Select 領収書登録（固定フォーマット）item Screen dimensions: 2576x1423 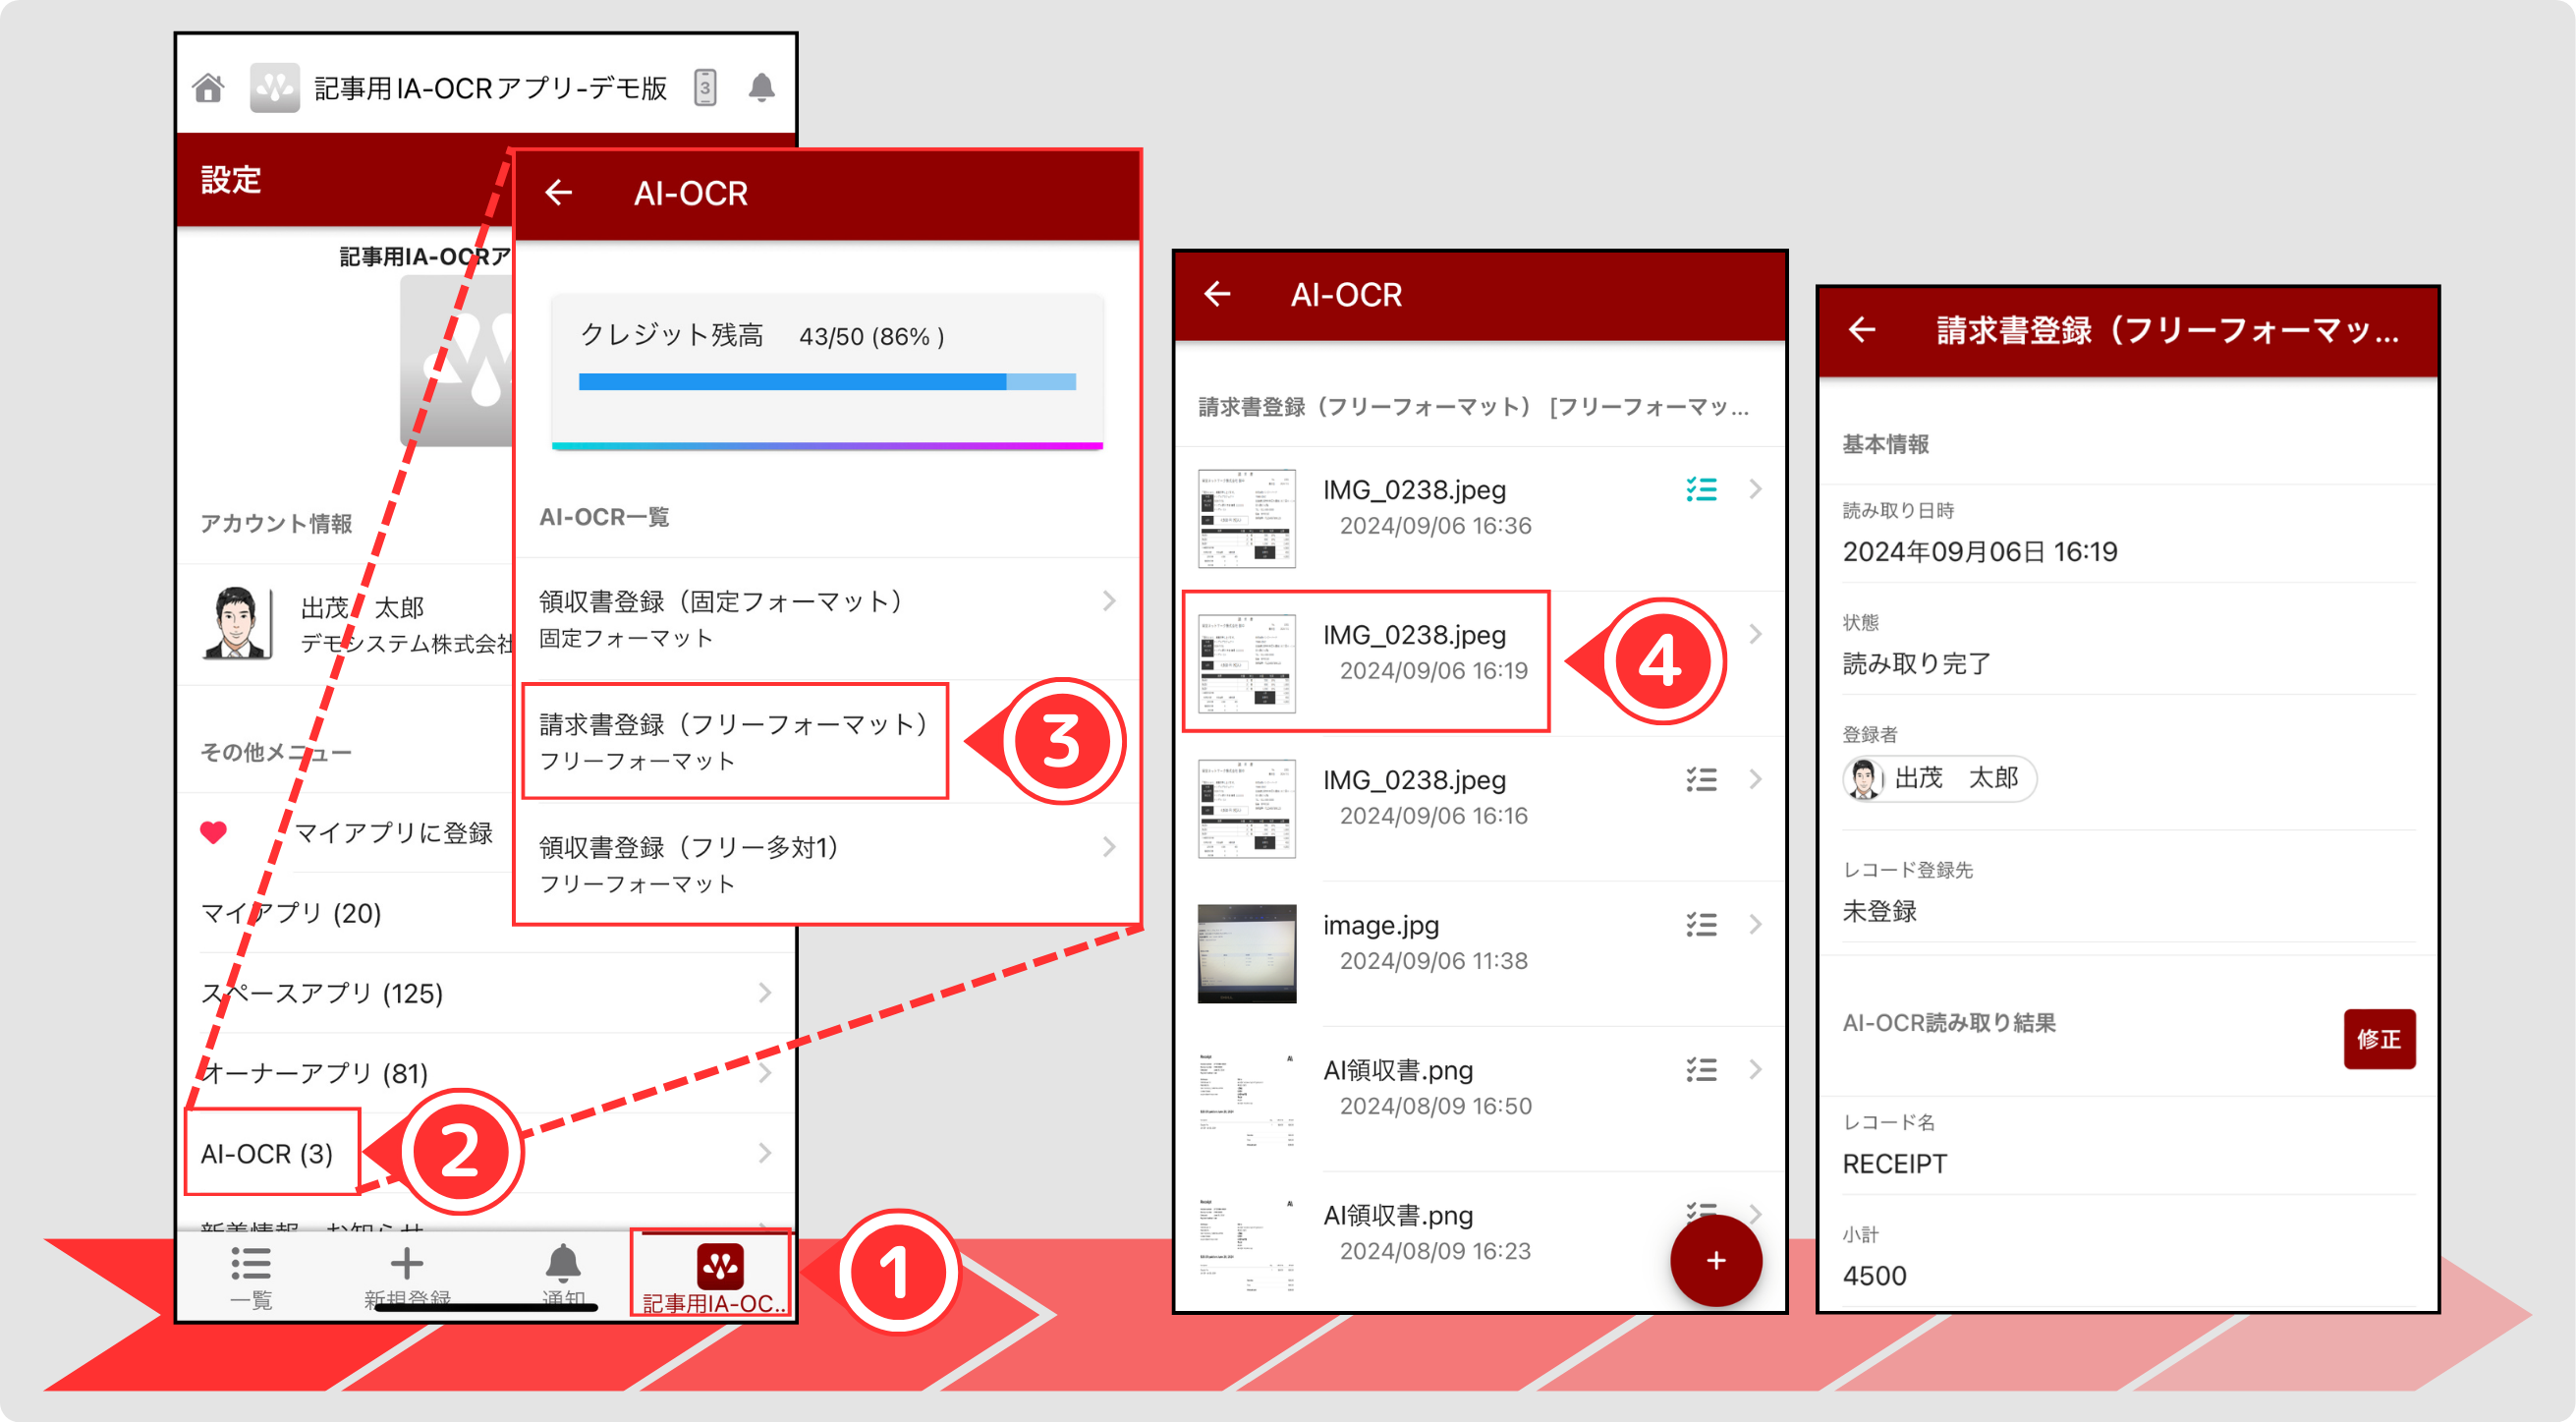[x=828, y=618]
